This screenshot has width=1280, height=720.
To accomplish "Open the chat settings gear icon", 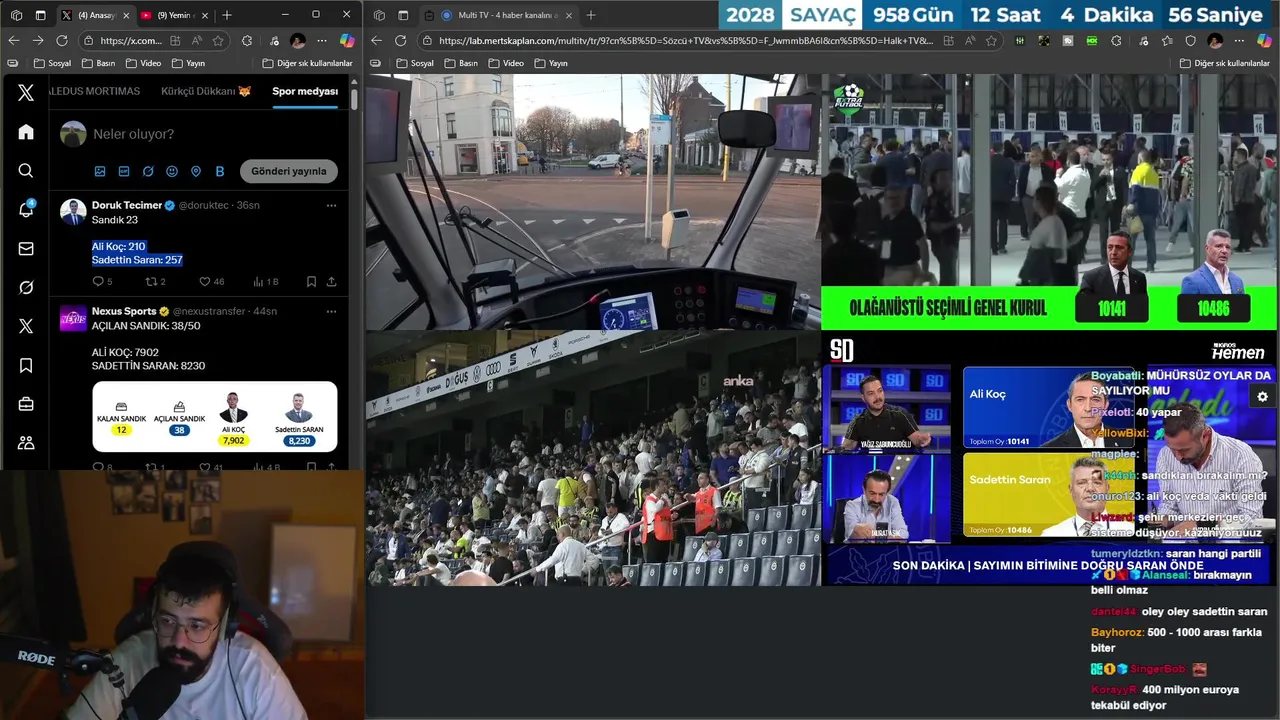I will (1262, 397).
